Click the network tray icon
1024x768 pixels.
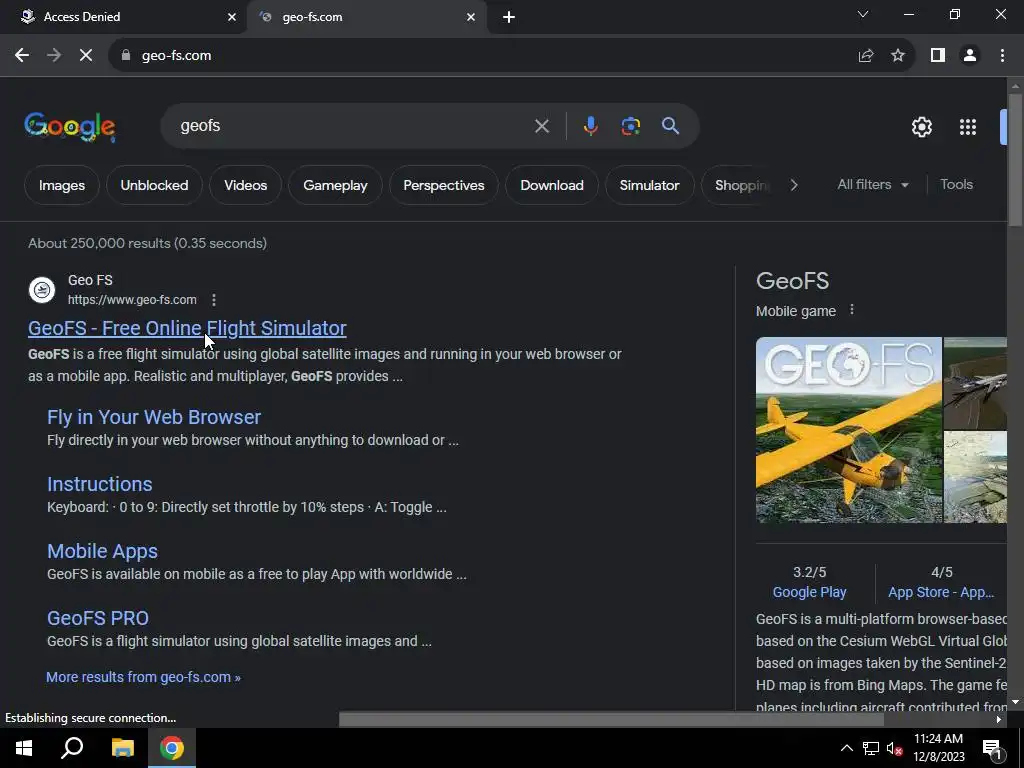click(x=870, y=748)
